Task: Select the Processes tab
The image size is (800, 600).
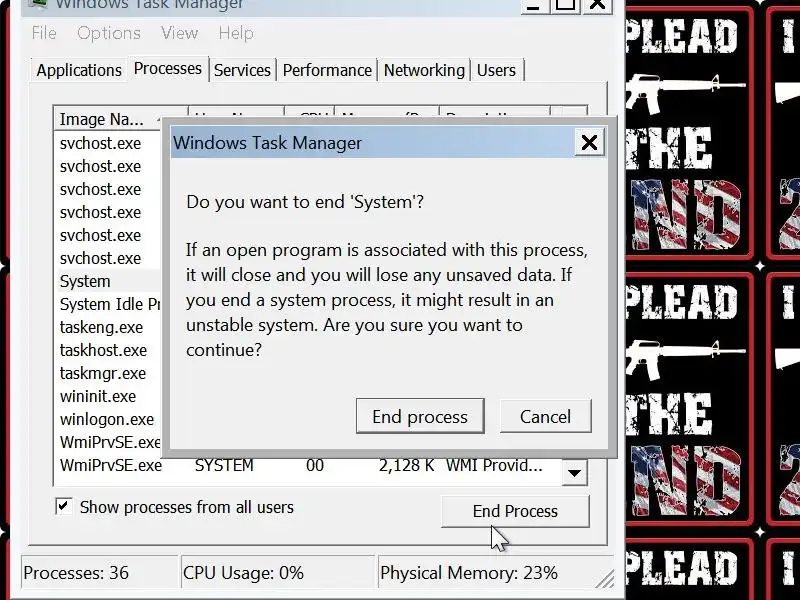Action: 168,68
